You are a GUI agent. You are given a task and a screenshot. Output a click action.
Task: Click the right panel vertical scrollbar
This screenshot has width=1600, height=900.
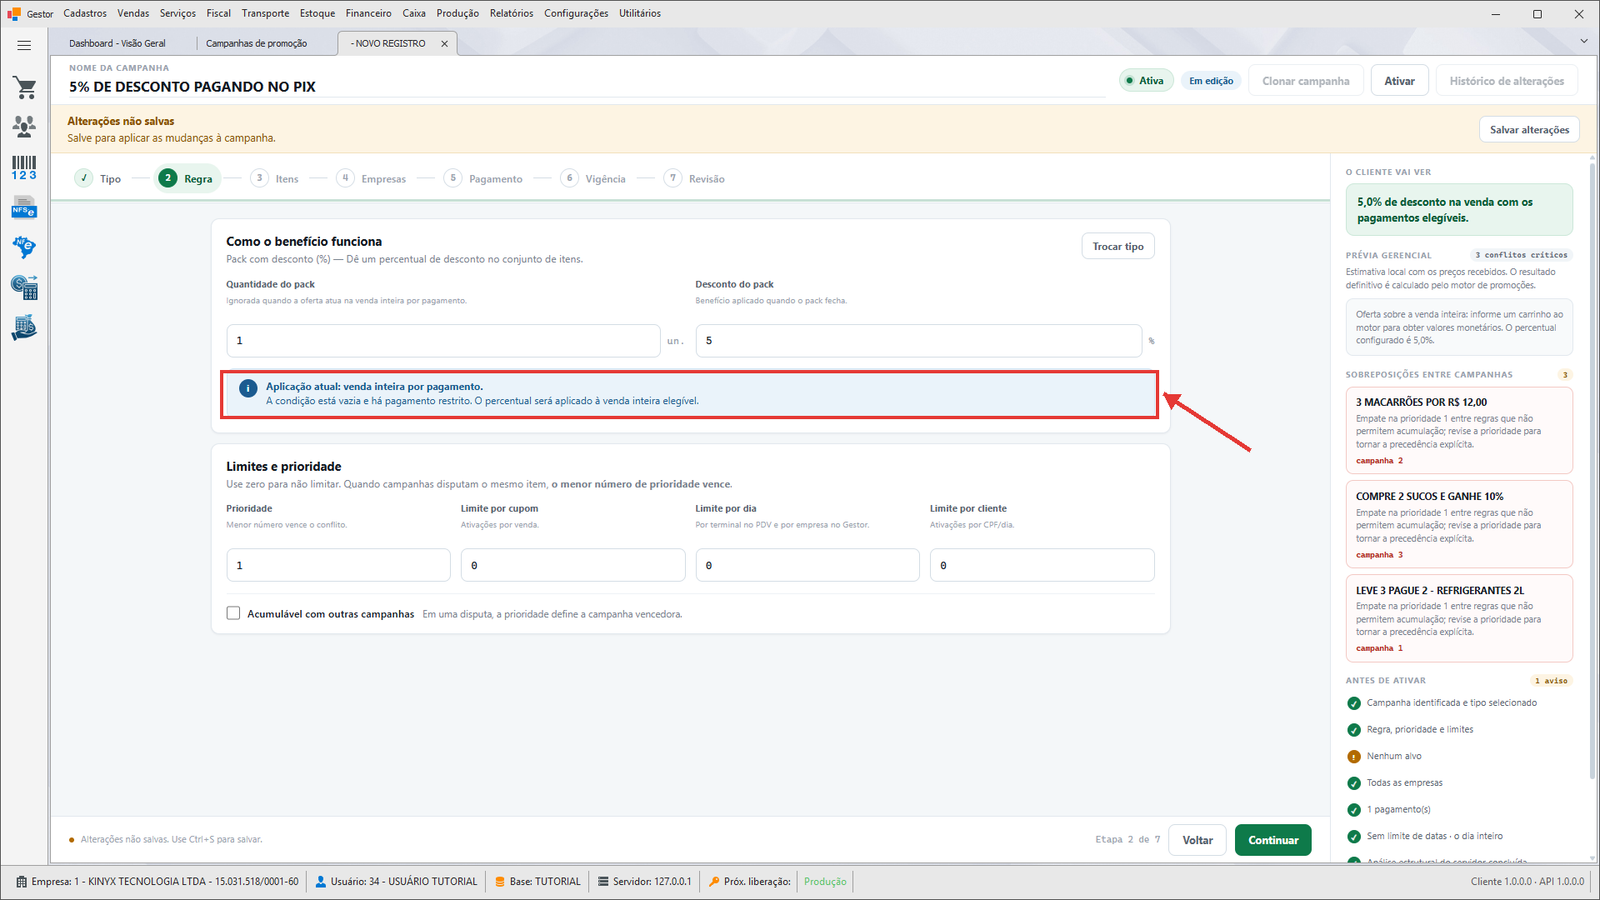pyautogui.click(x=1592, y=470)
